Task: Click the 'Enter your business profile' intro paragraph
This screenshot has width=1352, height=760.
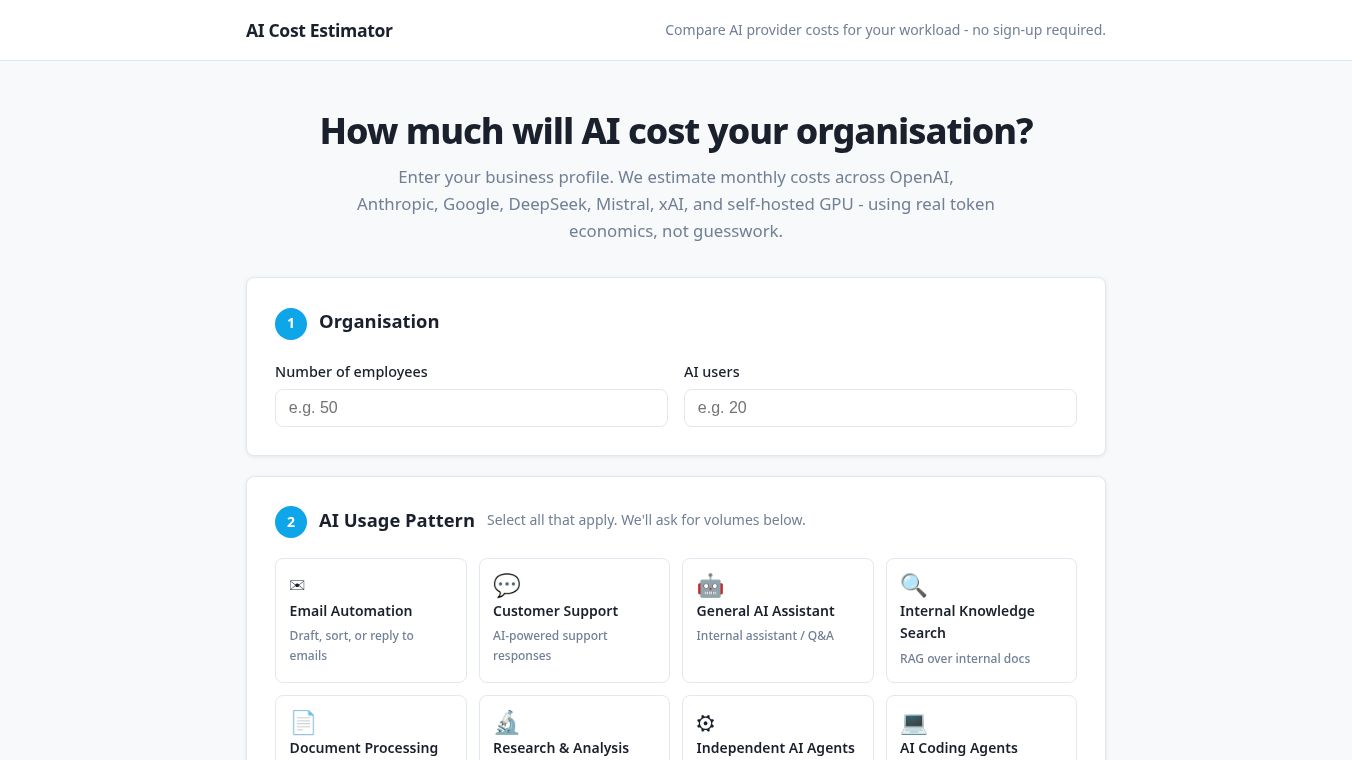Action: [676, 204]
